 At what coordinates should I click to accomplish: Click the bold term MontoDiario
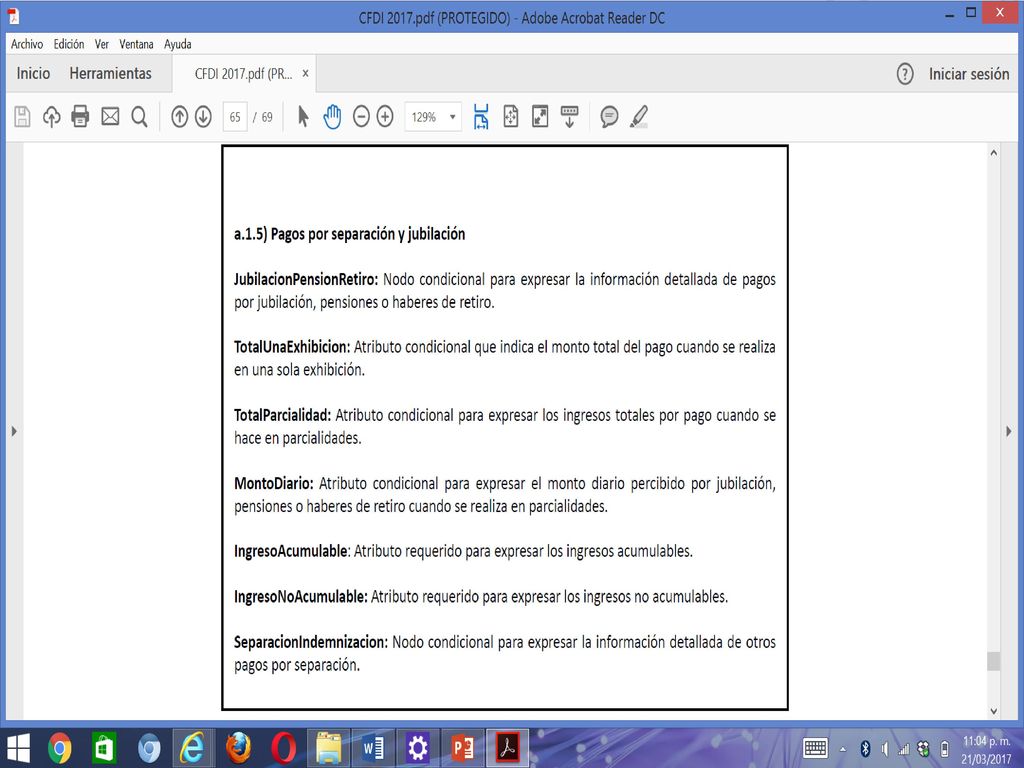274,483
